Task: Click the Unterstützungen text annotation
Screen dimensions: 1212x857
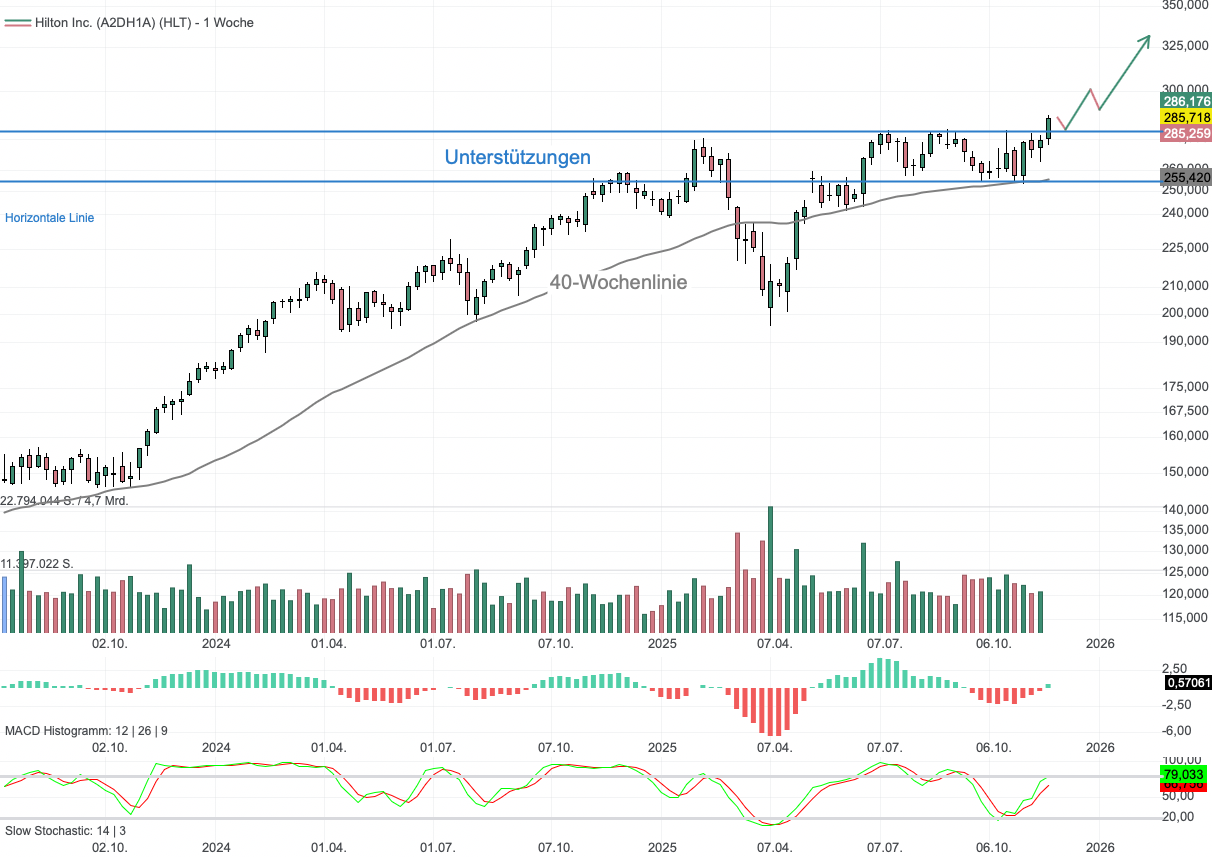Action: (x=517, y=158)
